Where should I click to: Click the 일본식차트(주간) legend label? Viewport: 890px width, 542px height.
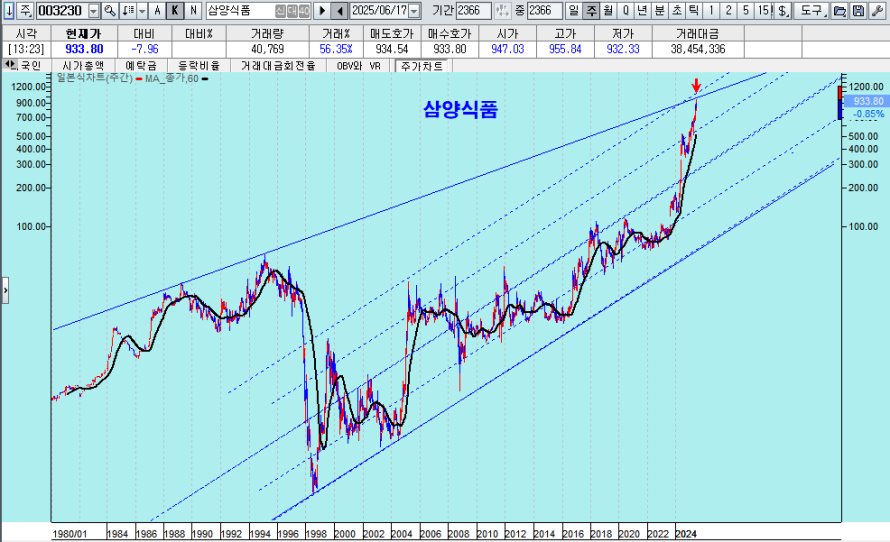(x=94, y=78)
